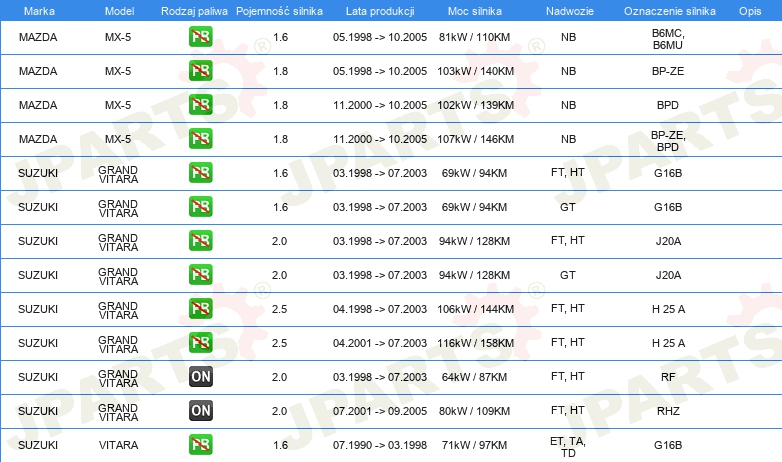Image resolution: width=782 pixels, height=462 pixels.
Task: Click the petrol icon in the Suzuki Vitara 71kW row
Action: (x=200, y=445)
